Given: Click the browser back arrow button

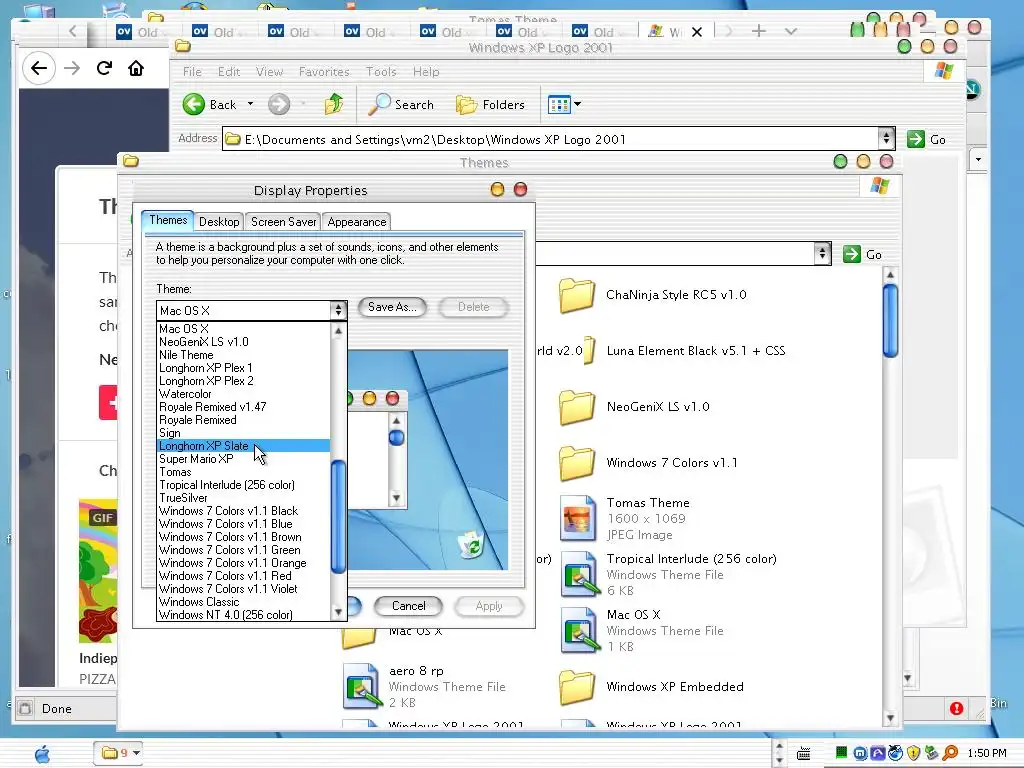Looking at the screenshot, I should [39, 68].
